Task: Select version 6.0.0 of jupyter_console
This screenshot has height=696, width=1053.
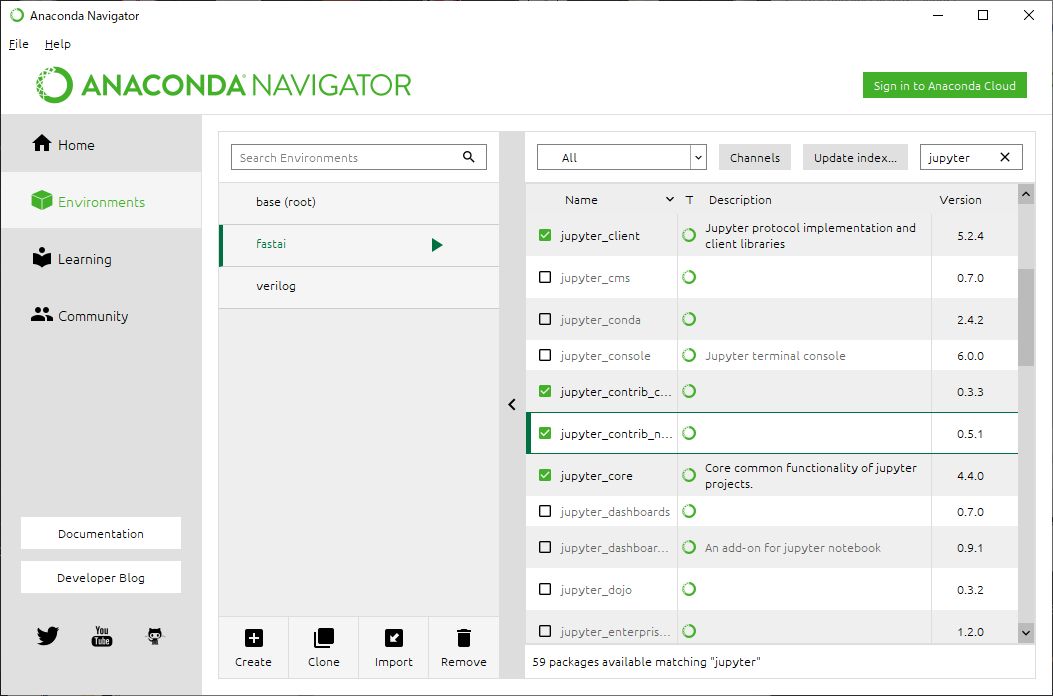Action: click(970, 355)
